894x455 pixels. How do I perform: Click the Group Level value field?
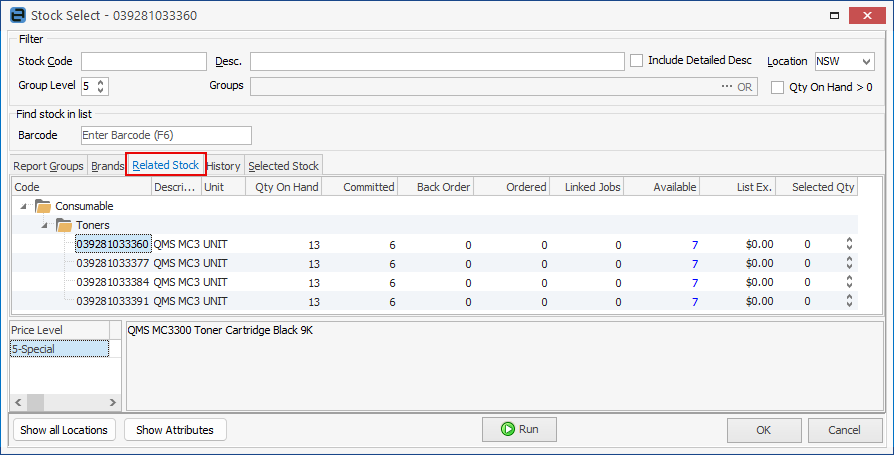pos(89,87)
